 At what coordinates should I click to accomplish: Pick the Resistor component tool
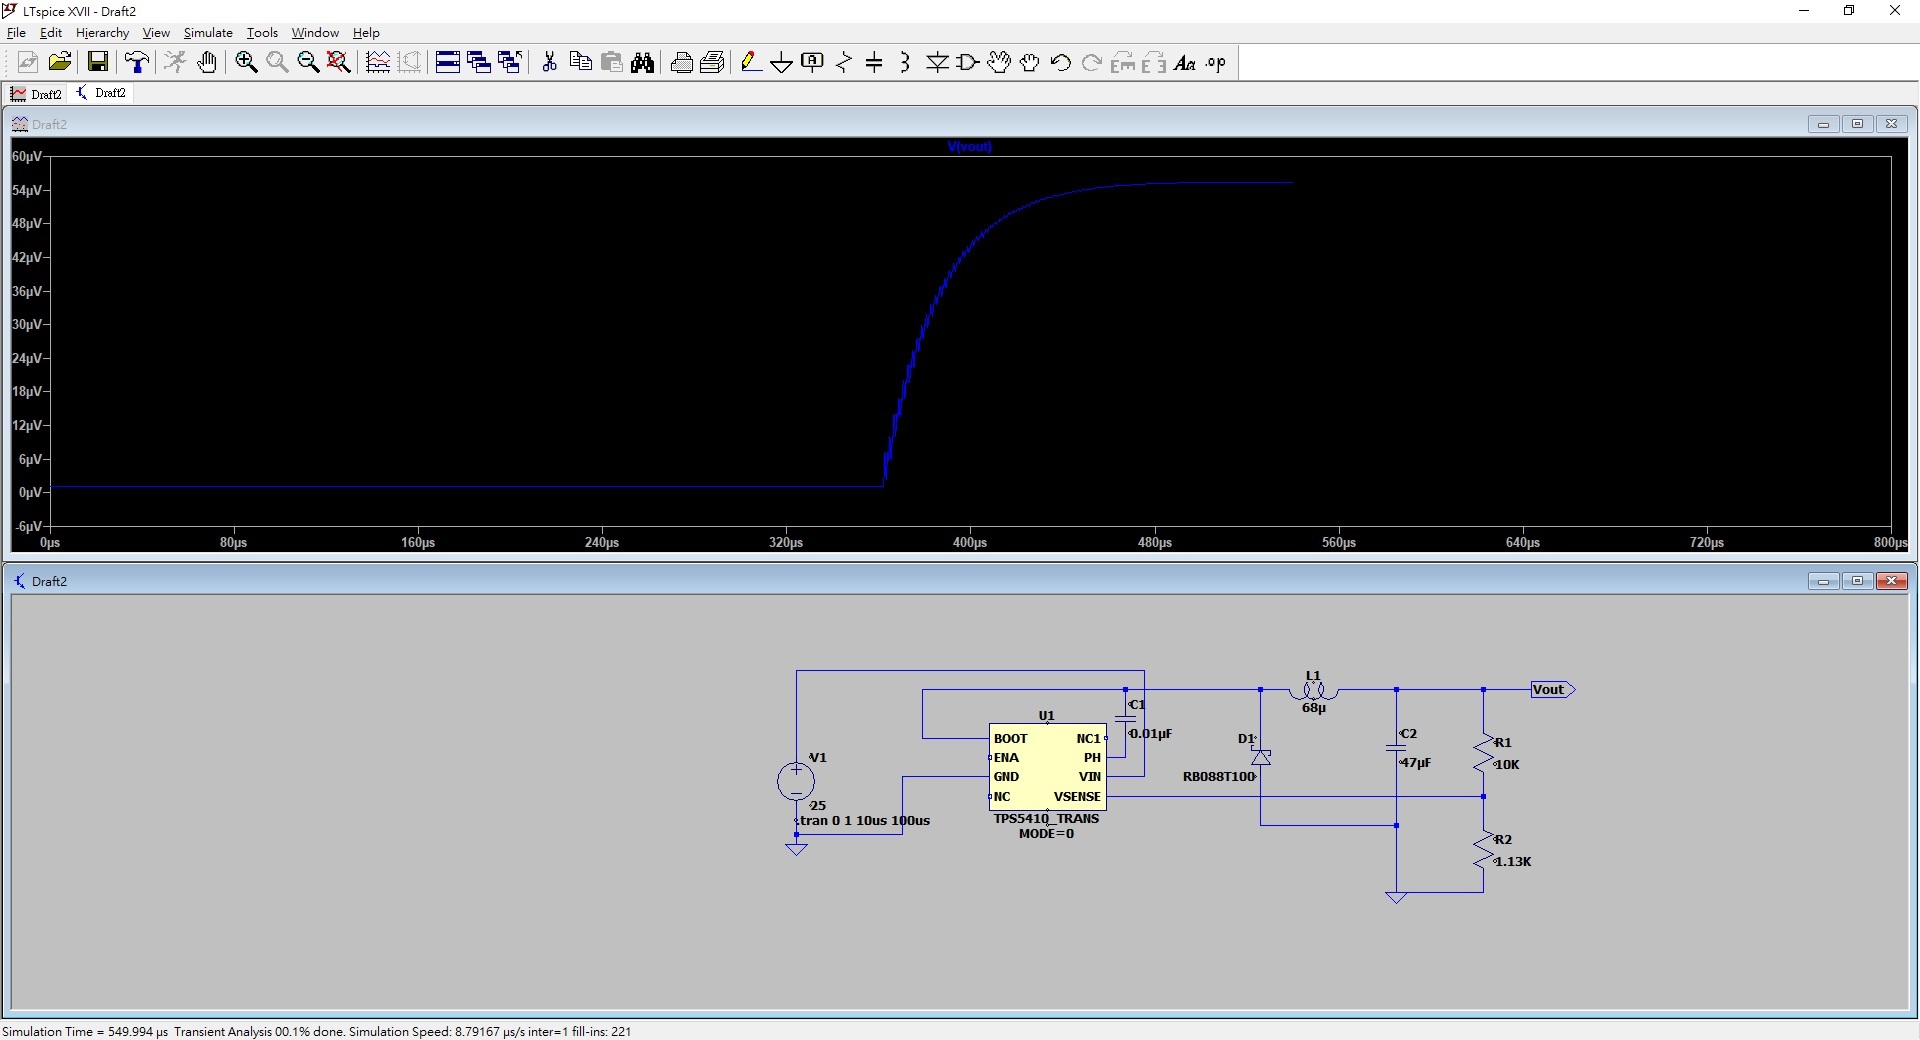click(844, 63)
